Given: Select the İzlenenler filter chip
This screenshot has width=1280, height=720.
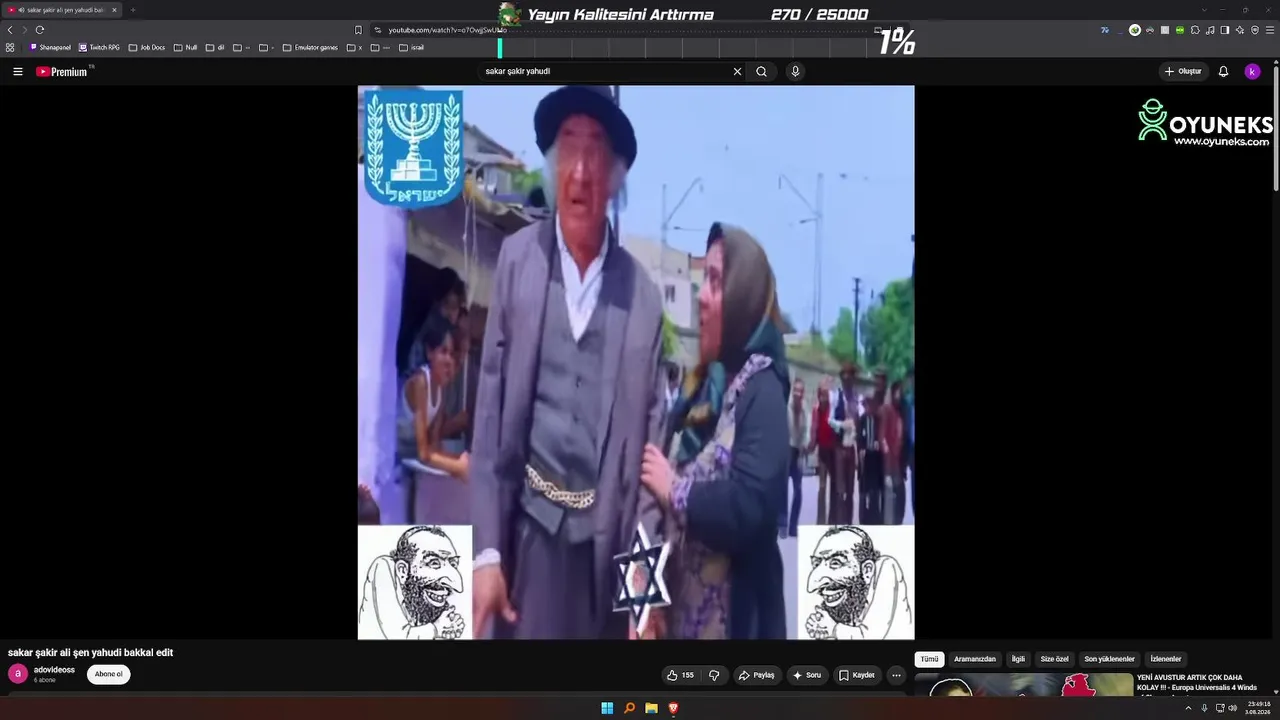Looking at the screenshot, I should point(1166,659).
